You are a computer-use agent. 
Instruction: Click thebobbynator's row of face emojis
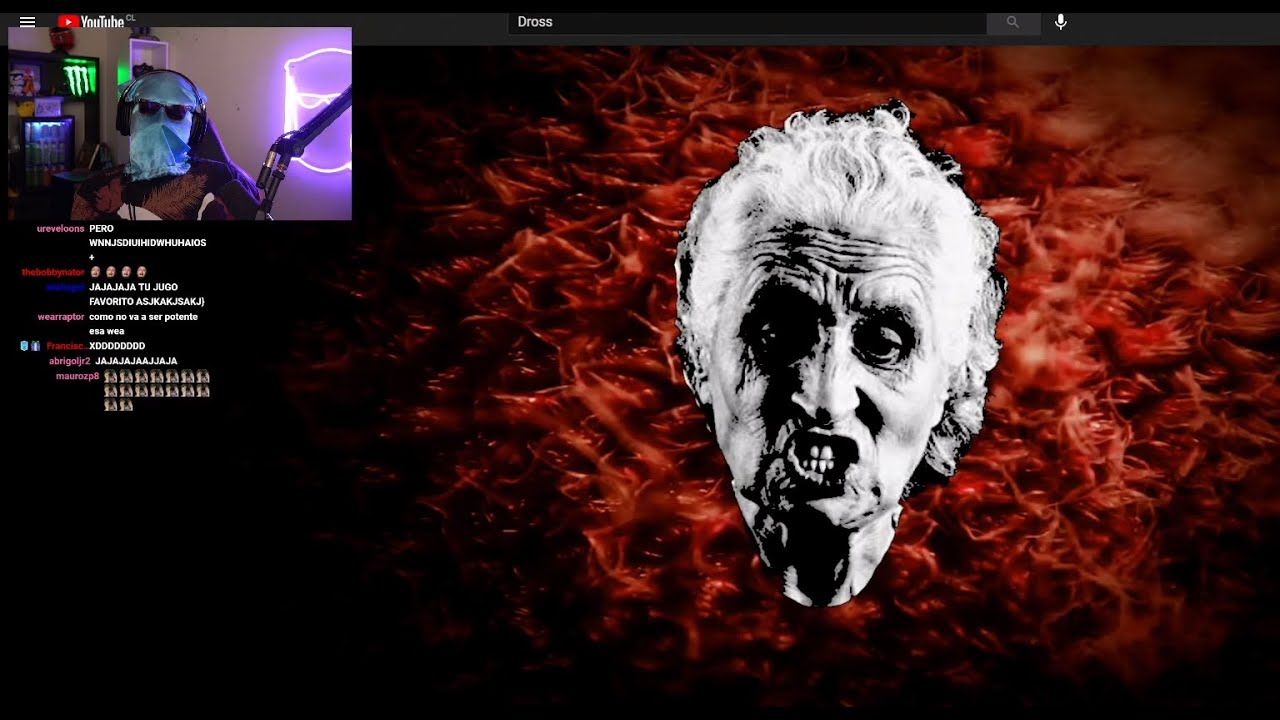point(118,272)
